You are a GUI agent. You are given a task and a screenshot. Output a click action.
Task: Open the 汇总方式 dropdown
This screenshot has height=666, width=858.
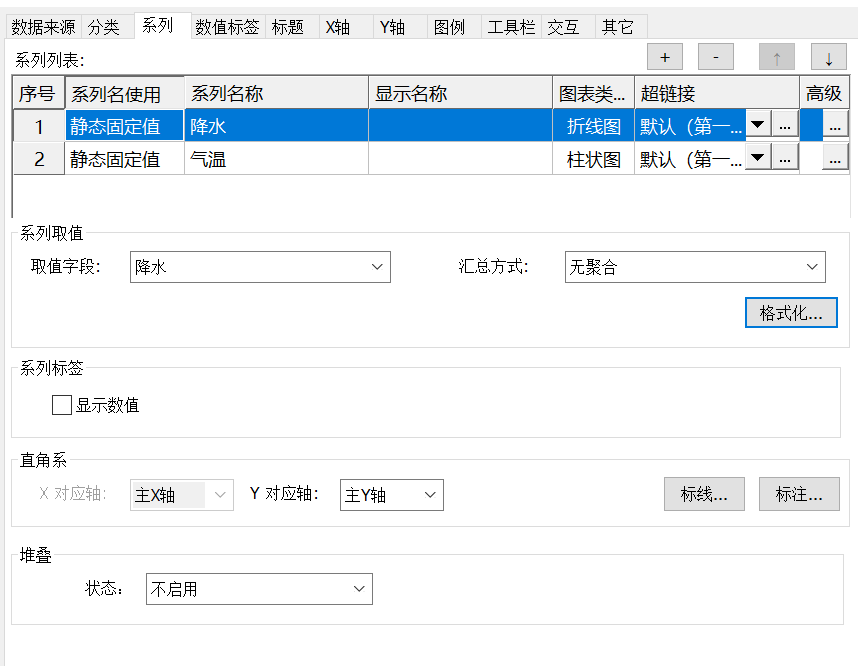click(x=812, y=267)
